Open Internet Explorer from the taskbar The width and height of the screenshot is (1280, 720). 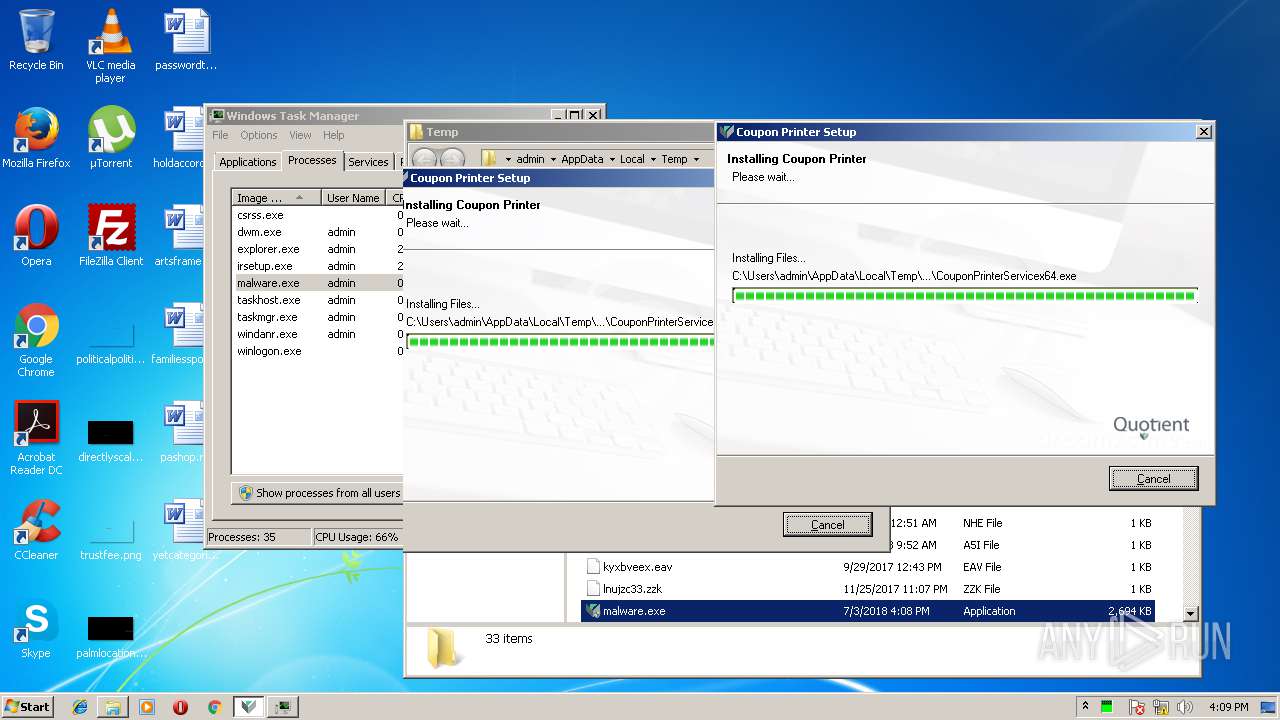coord(80,707)
